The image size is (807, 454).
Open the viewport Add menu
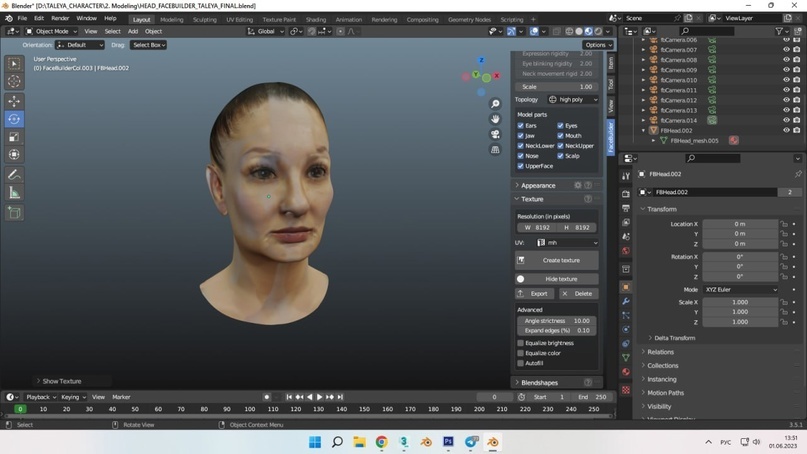[x=133, y=31]
